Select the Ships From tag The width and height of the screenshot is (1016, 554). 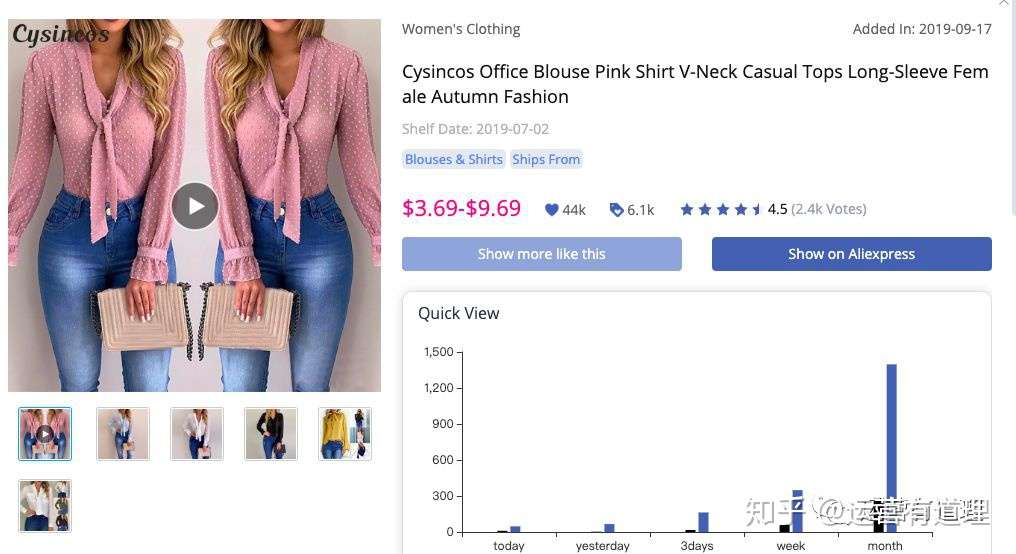(x=546, y=159)
